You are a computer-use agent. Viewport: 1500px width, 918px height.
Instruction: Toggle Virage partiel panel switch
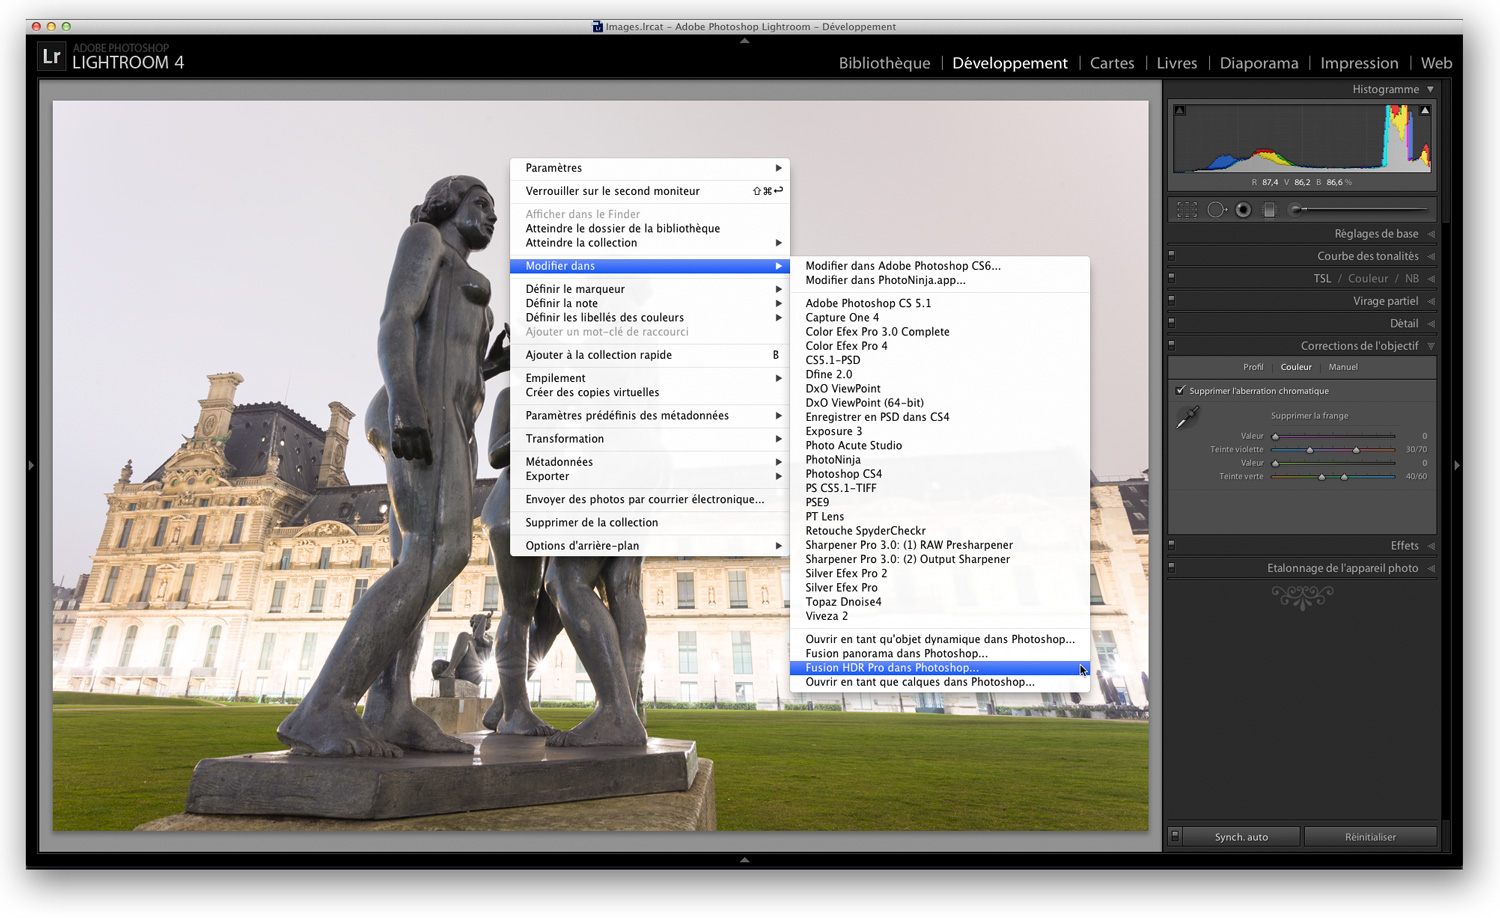(1172, 300)
